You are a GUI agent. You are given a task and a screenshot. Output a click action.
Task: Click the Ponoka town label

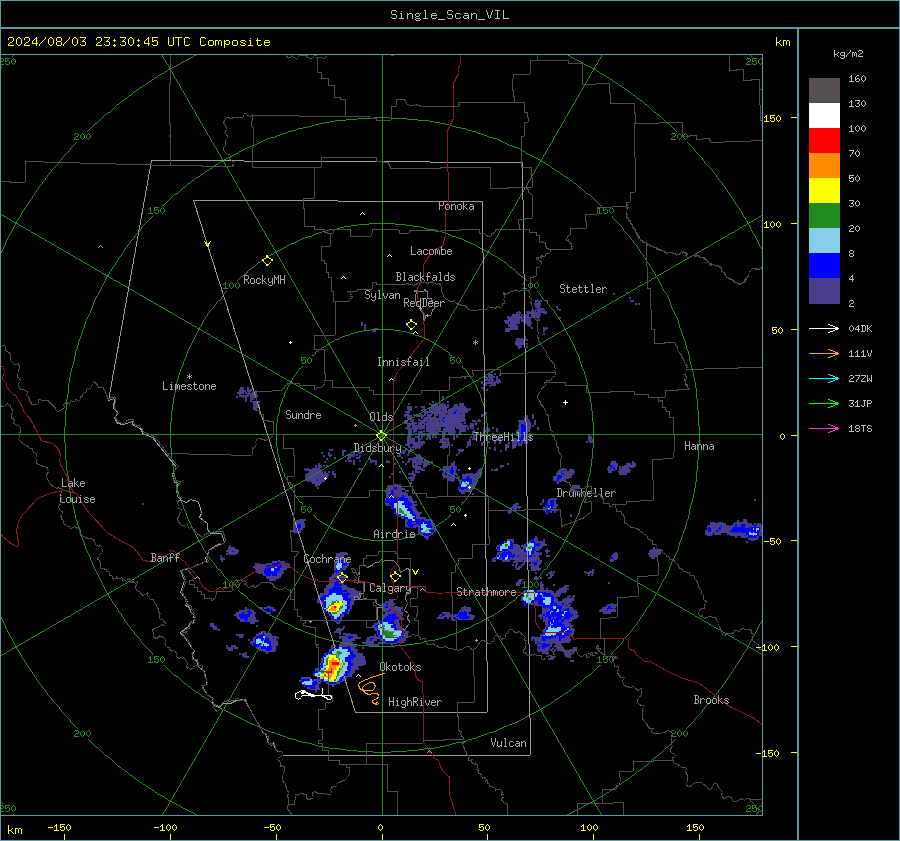[456, 206]
